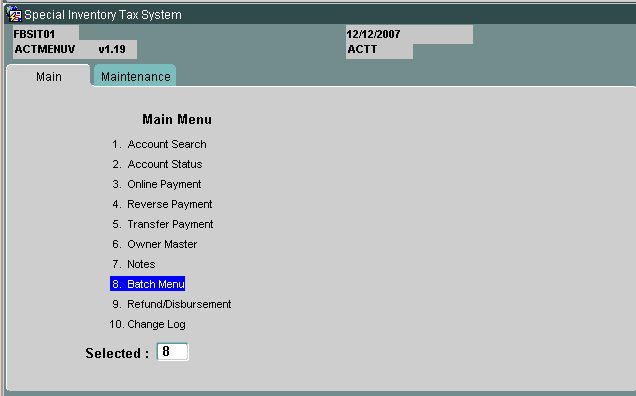Click the highlighted Batch Menu item
Image resolution: width=636 pixels, height=396 pixels.
(148, 284)
